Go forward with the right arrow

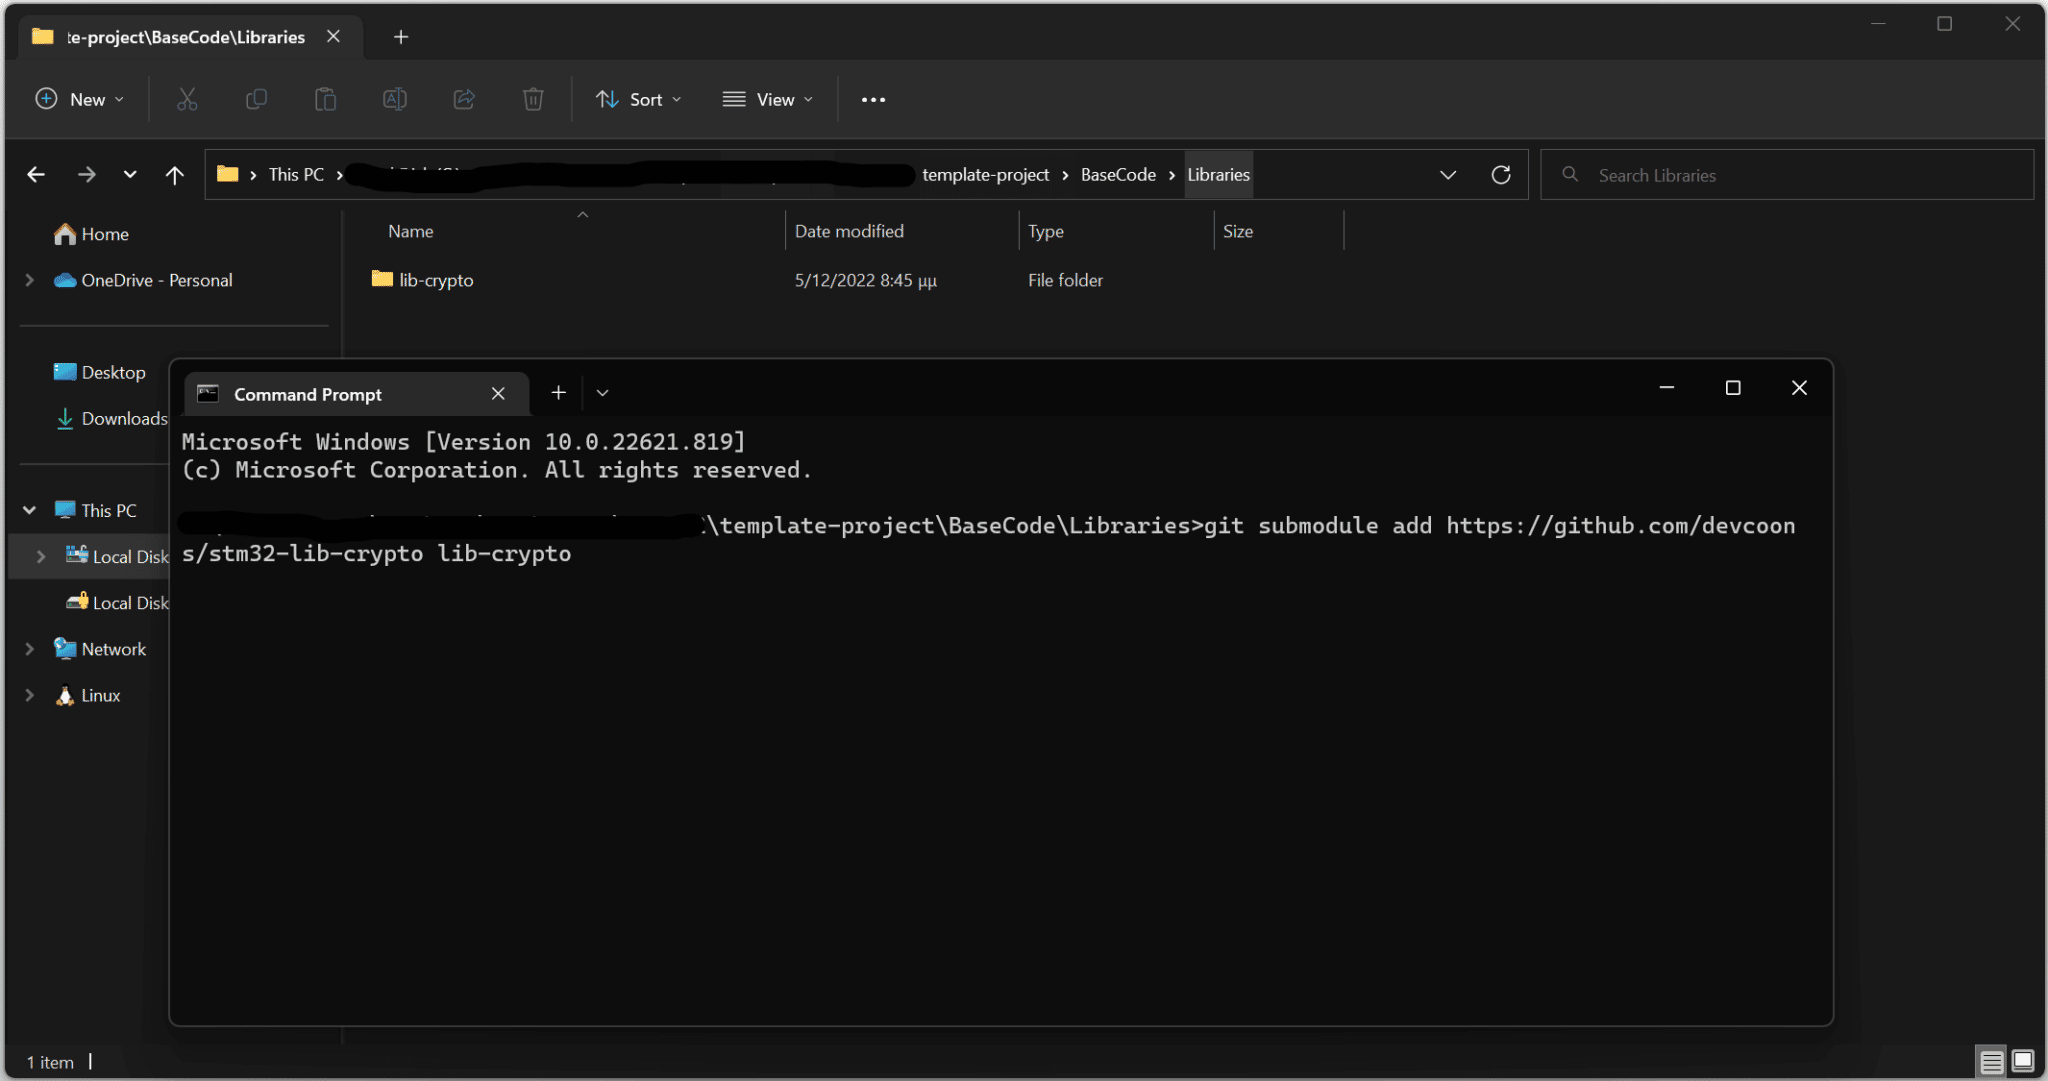pos(87,175)
